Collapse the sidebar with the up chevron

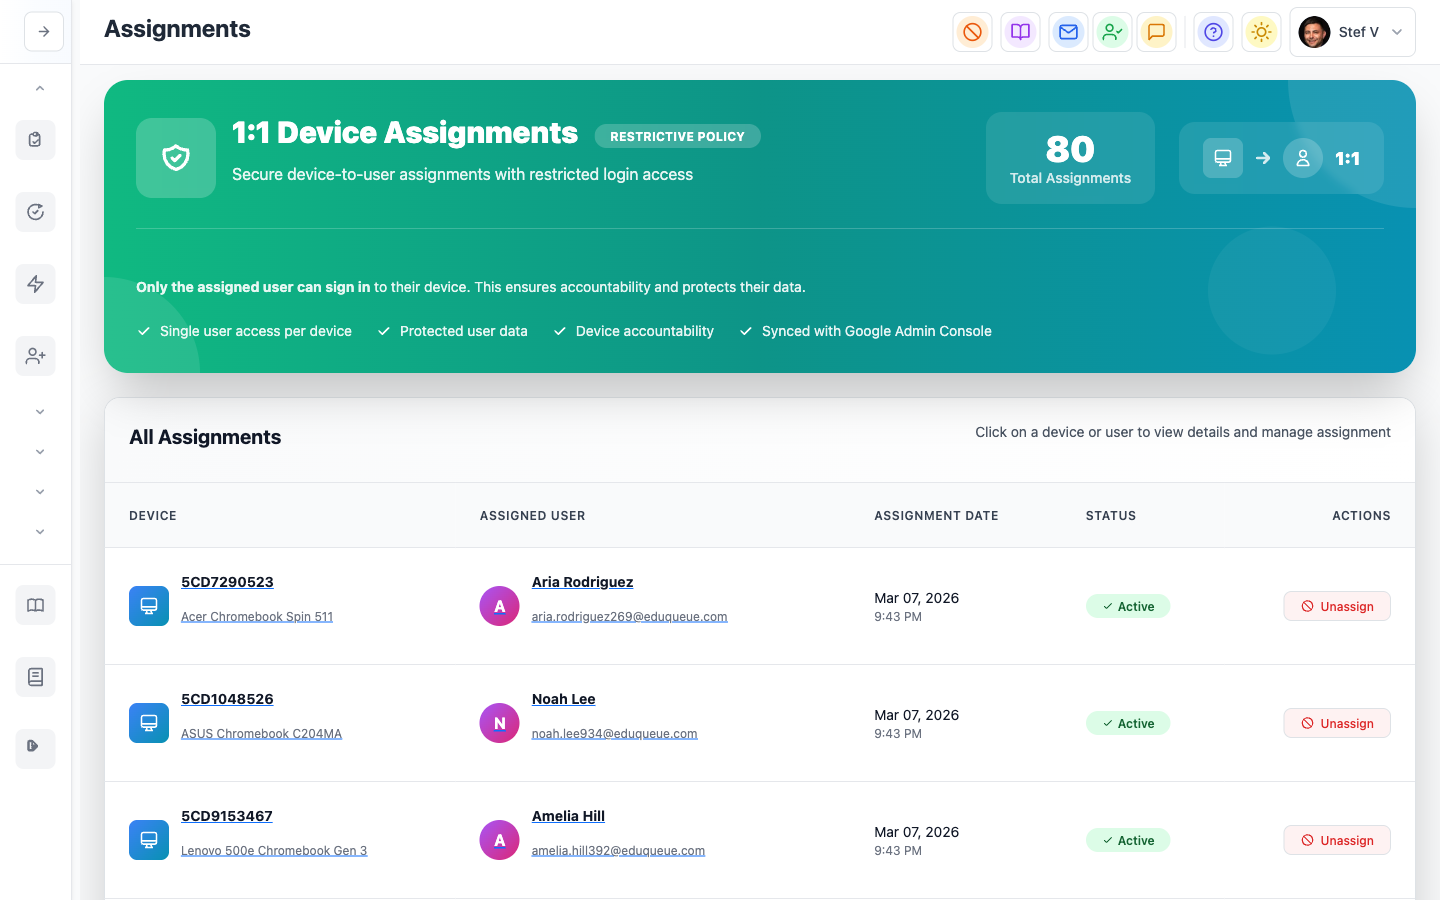39,88
